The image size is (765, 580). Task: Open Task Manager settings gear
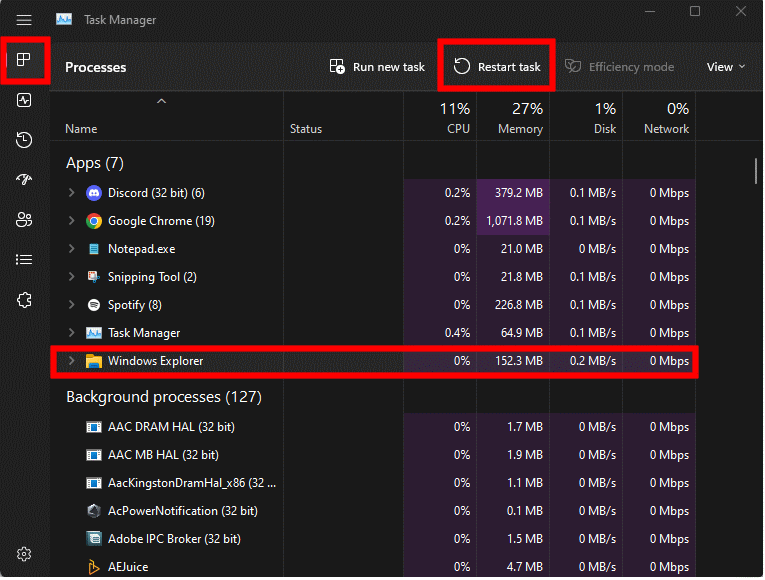25,554
